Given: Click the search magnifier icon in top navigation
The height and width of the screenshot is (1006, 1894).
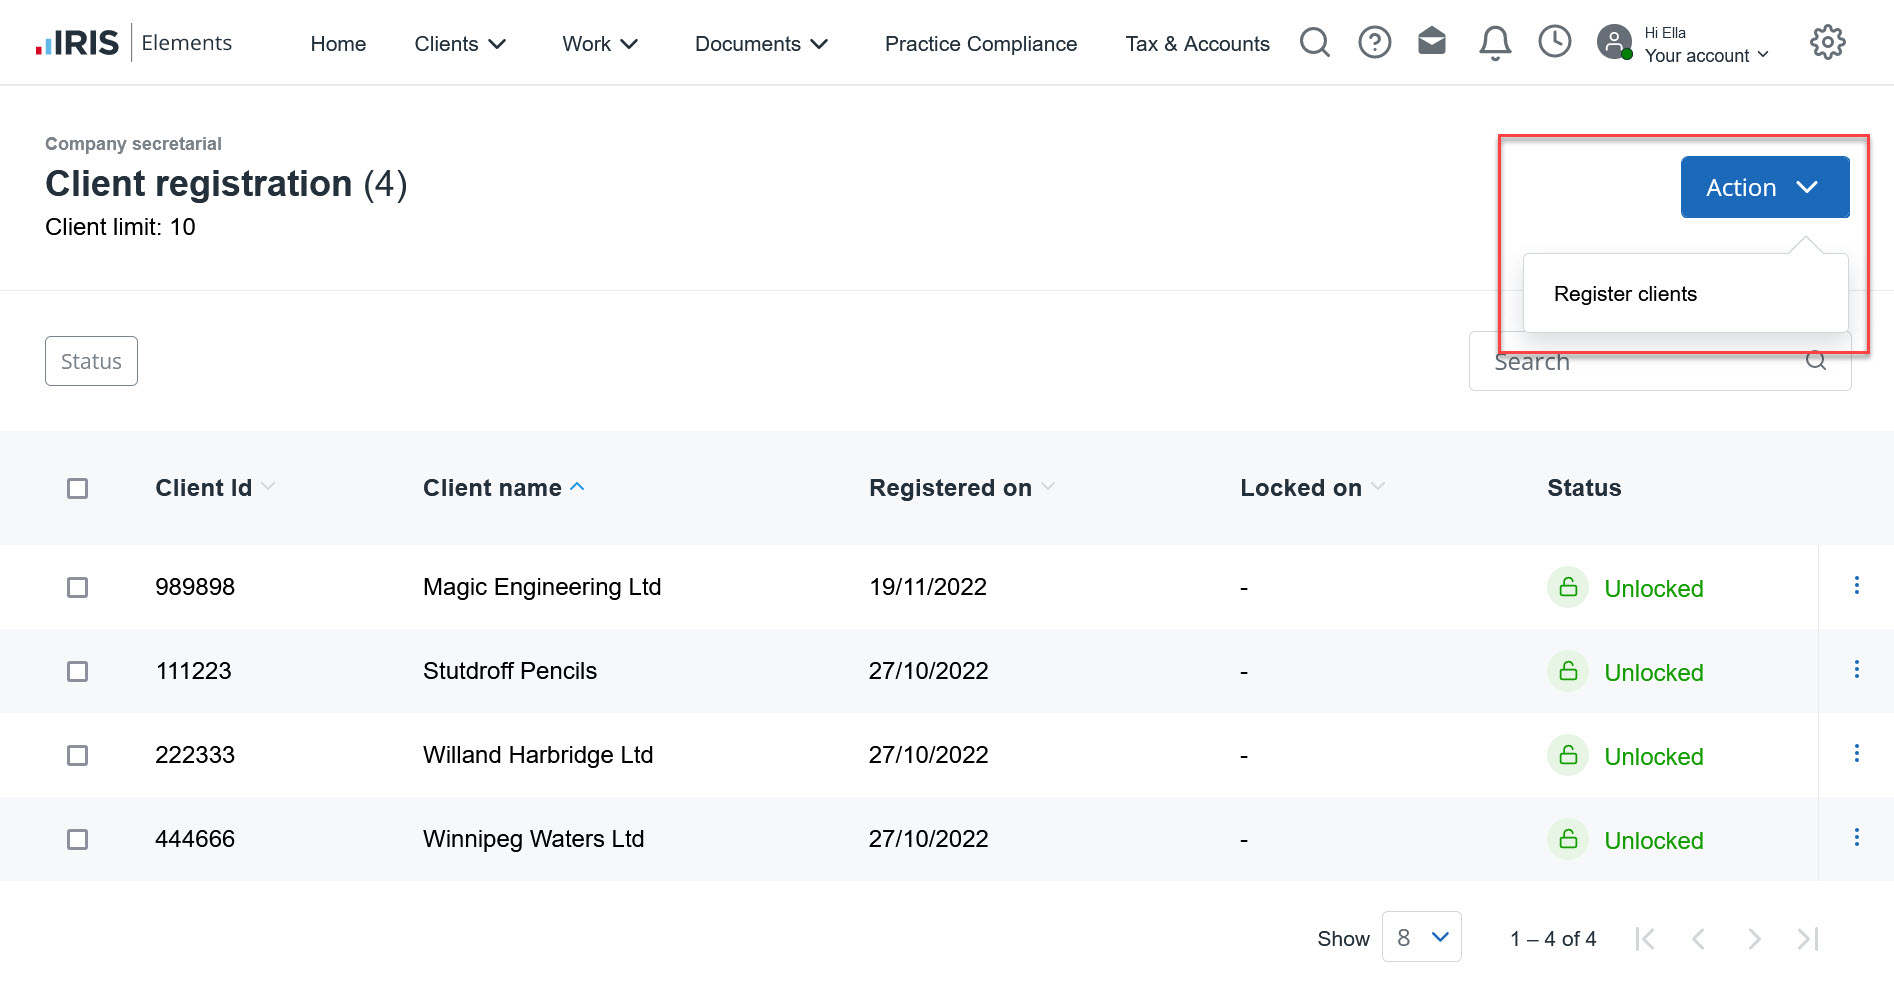Looking at the screenshot, I should 1314,43.
